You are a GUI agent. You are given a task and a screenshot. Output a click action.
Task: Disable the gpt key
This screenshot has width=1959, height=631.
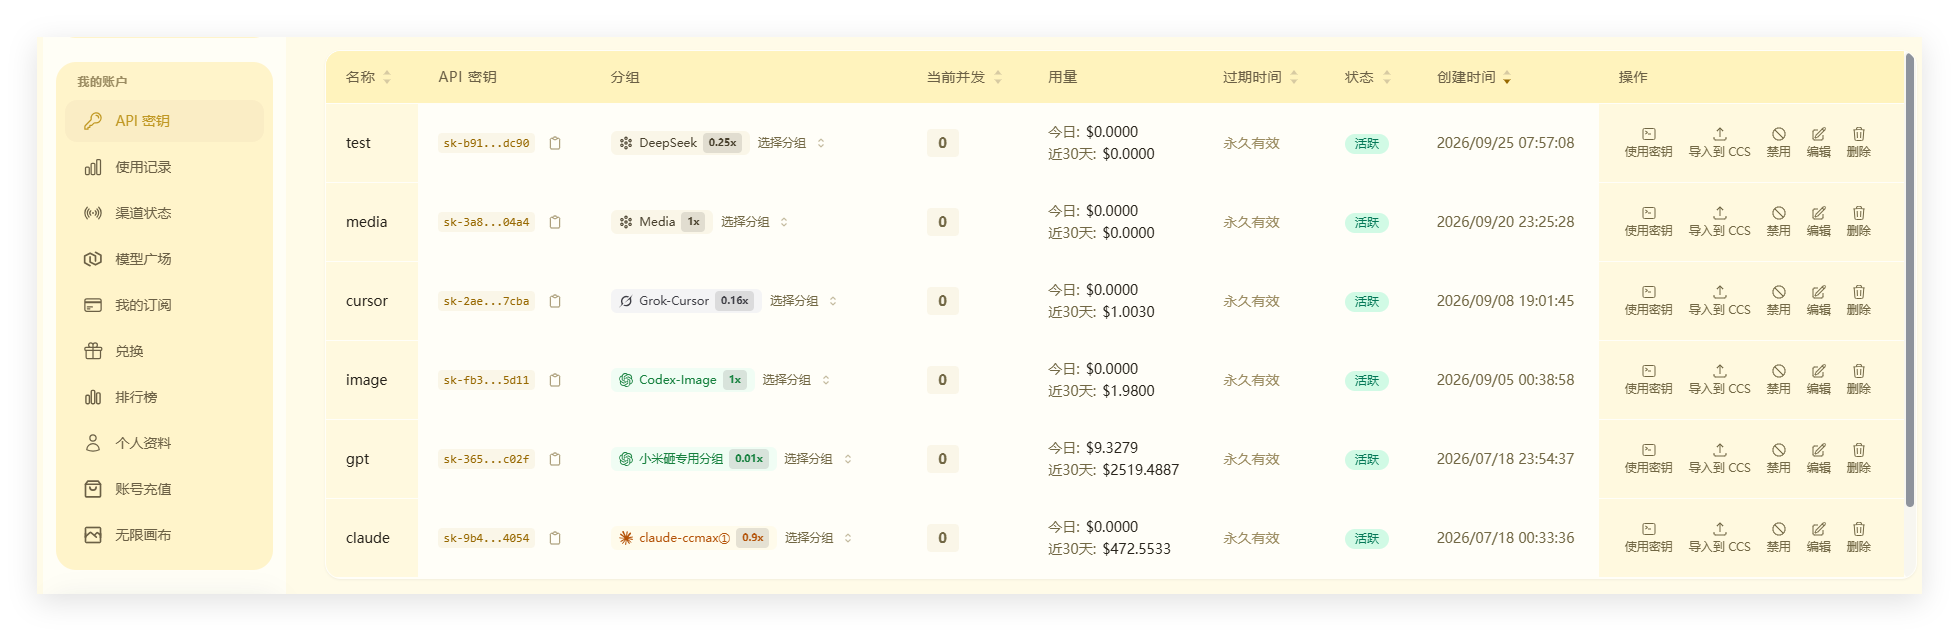pos(1778,459)
